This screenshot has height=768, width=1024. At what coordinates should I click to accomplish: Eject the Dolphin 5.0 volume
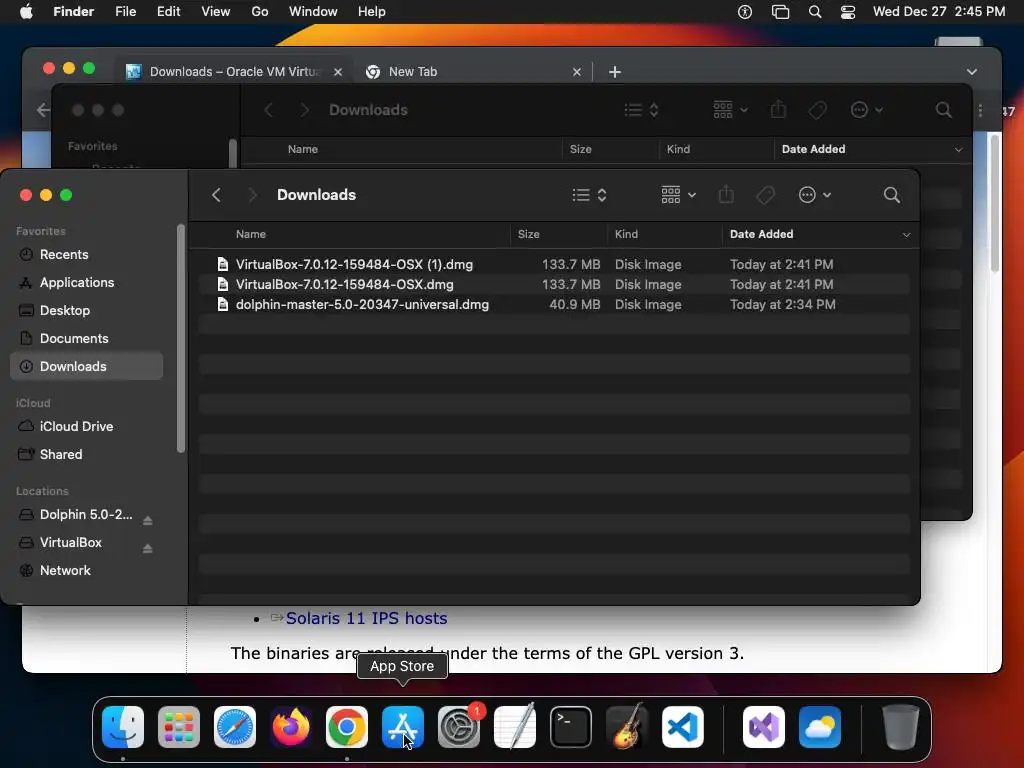[148, 520]
